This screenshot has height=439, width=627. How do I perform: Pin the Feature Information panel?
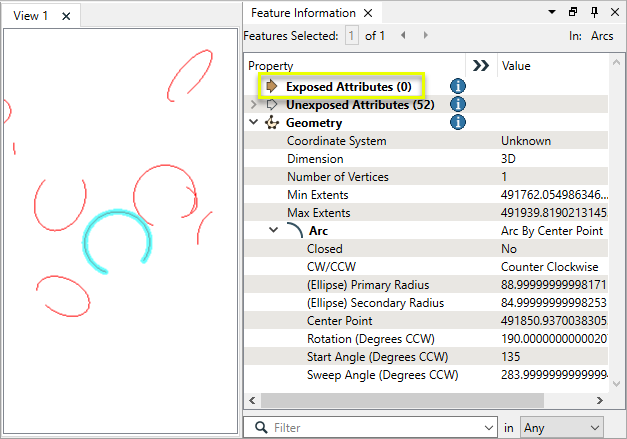pos(594,13)
